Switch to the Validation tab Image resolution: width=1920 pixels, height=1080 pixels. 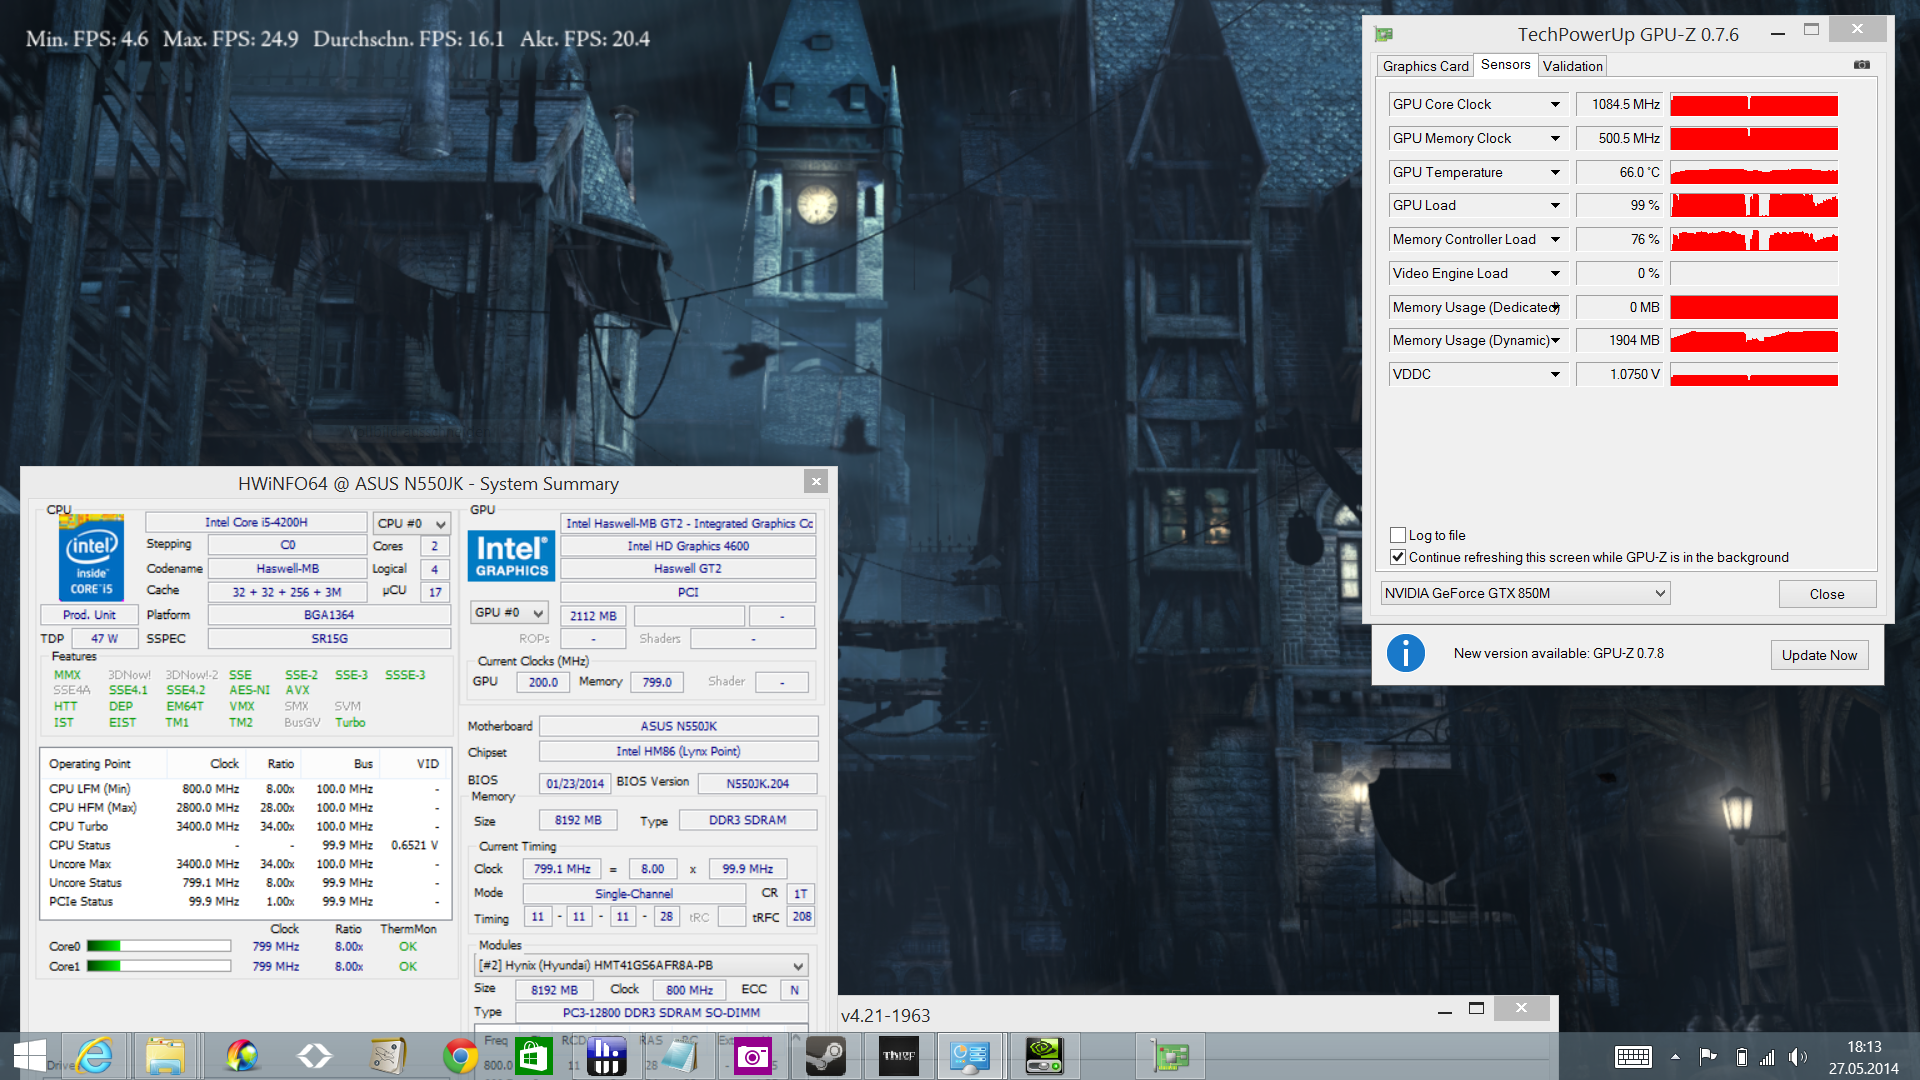pyautogui.click(x=1572, y=66)
